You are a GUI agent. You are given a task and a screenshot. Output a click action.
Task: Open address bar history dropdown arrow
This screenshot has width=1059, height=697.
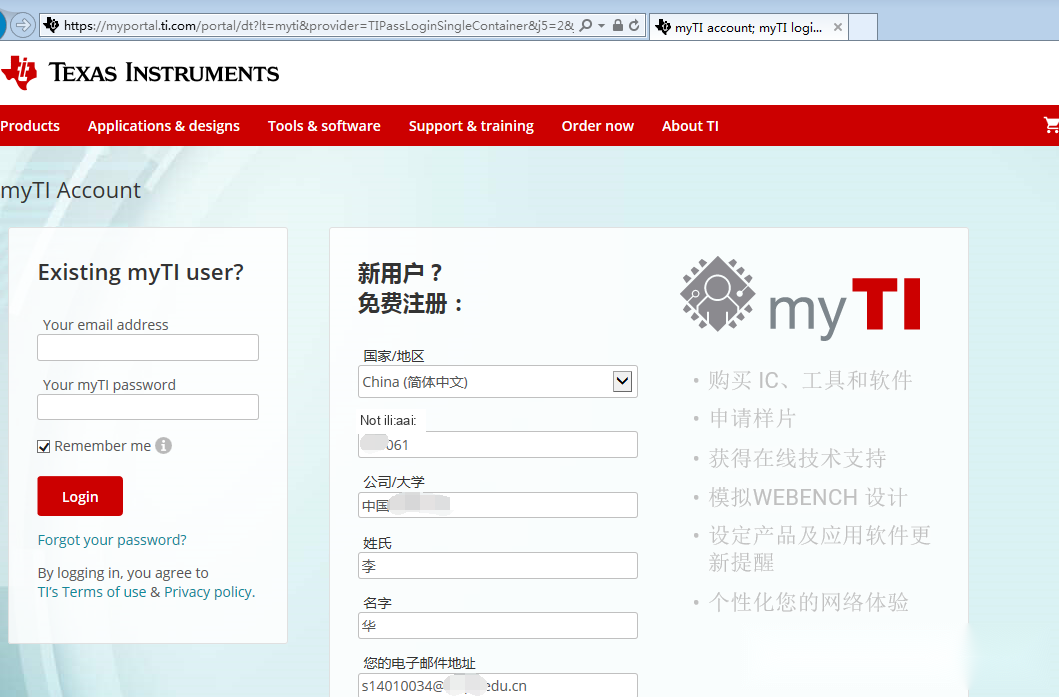click(601, 26)
